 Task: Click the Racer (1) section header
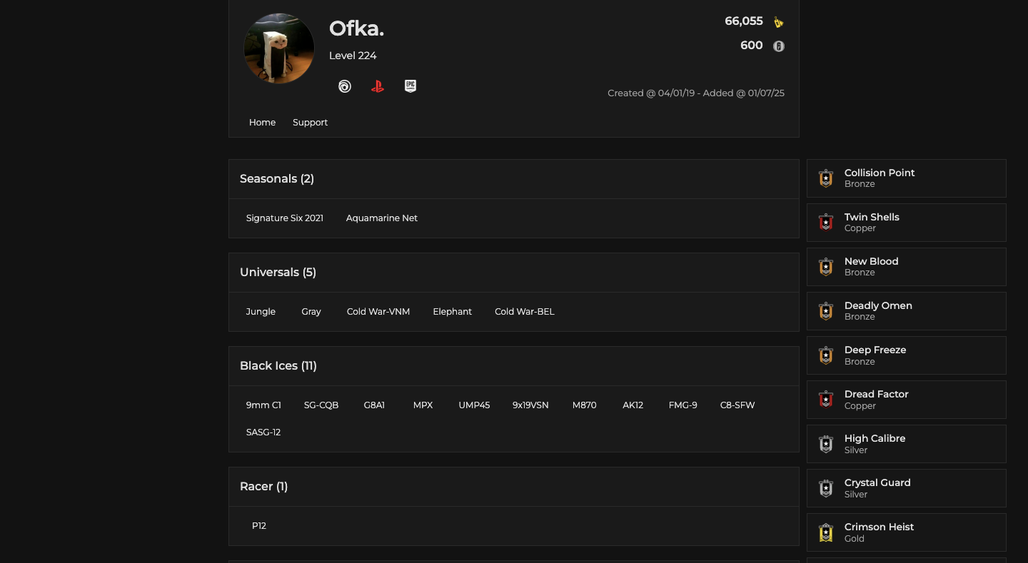click(513, 487)
